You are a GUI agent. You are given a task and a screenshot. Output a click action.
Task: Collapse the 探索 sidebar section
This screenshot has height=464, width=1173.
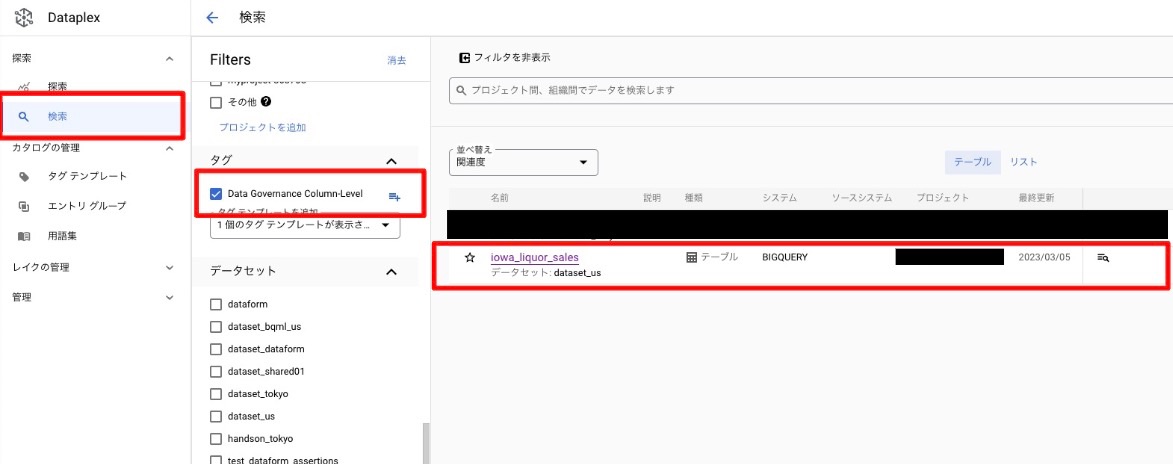point(169,58)
